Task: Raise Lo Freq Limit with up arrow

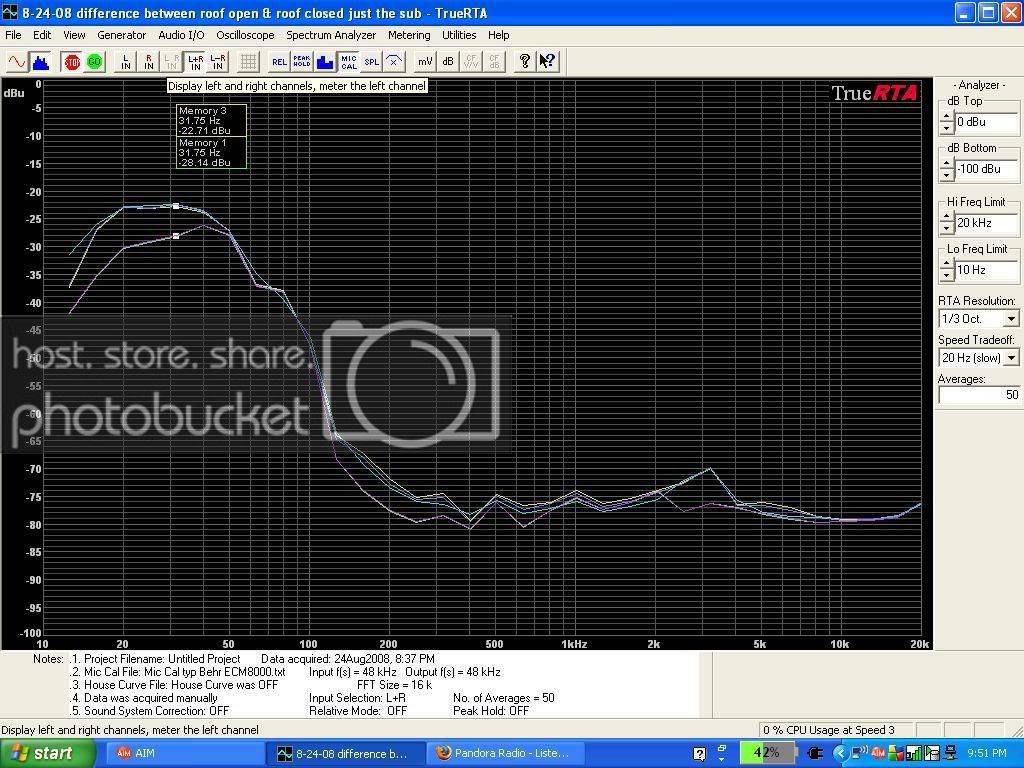Action: pyautogui.click(x=947, y=265)
